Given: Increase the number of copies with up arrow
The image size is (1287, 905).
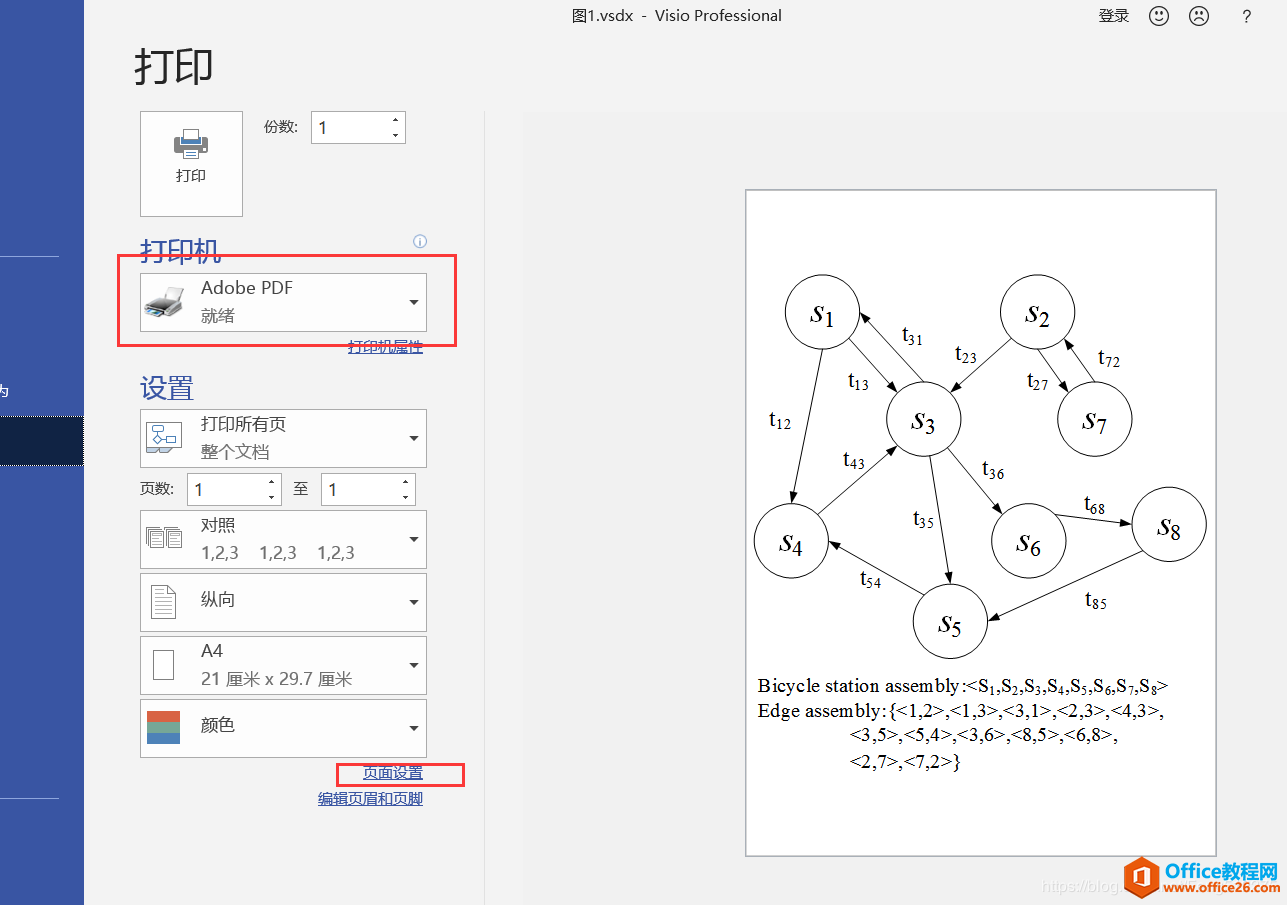Looking at the screenshot, I should [x=396, y=120].
